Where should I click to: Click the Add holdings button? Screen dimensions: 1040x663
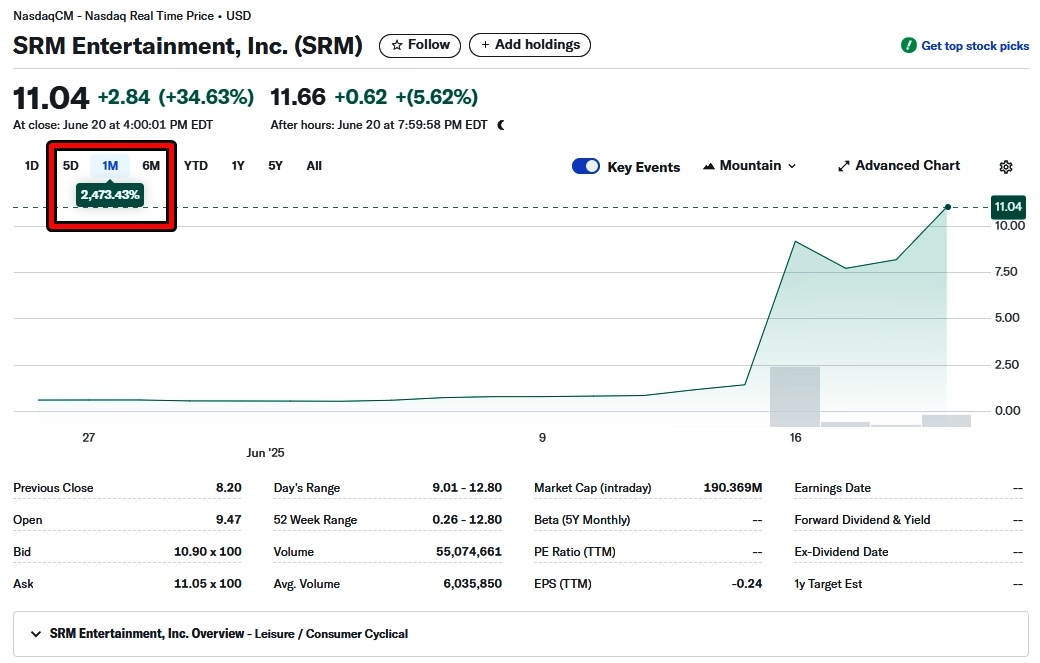[530, 45]
